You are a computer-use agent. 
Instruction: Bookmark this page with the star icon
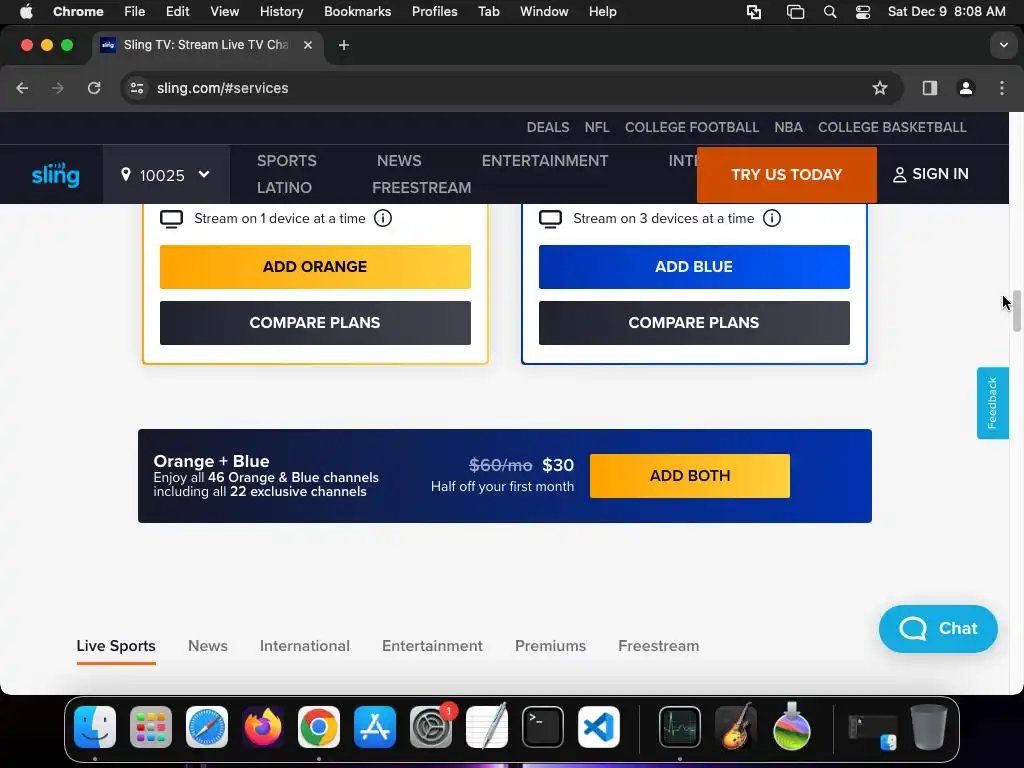coord(880,88)
